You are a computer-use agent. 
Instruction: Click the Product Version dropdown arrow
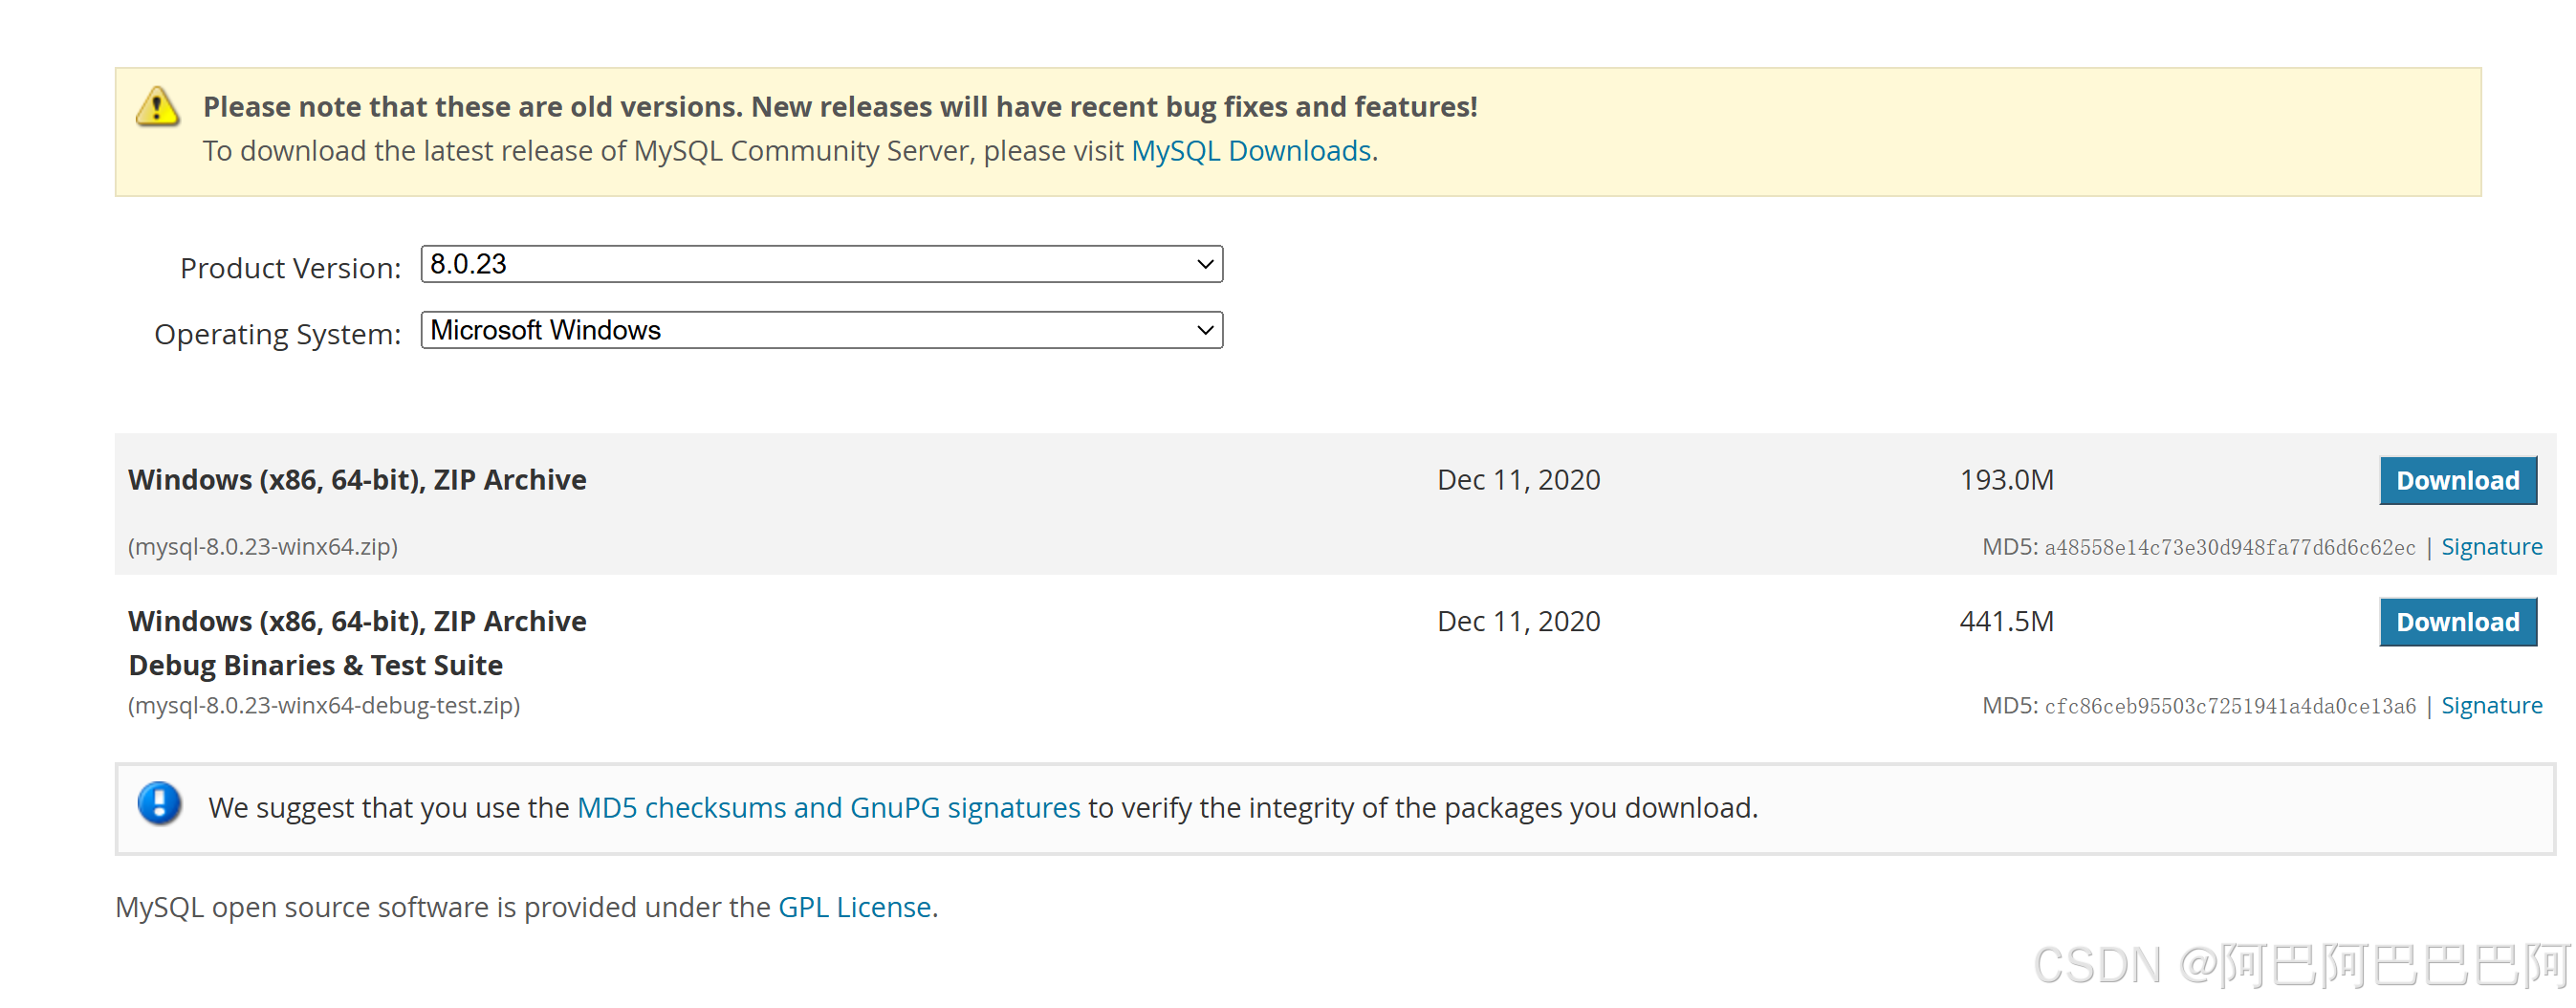(1206, 264)
